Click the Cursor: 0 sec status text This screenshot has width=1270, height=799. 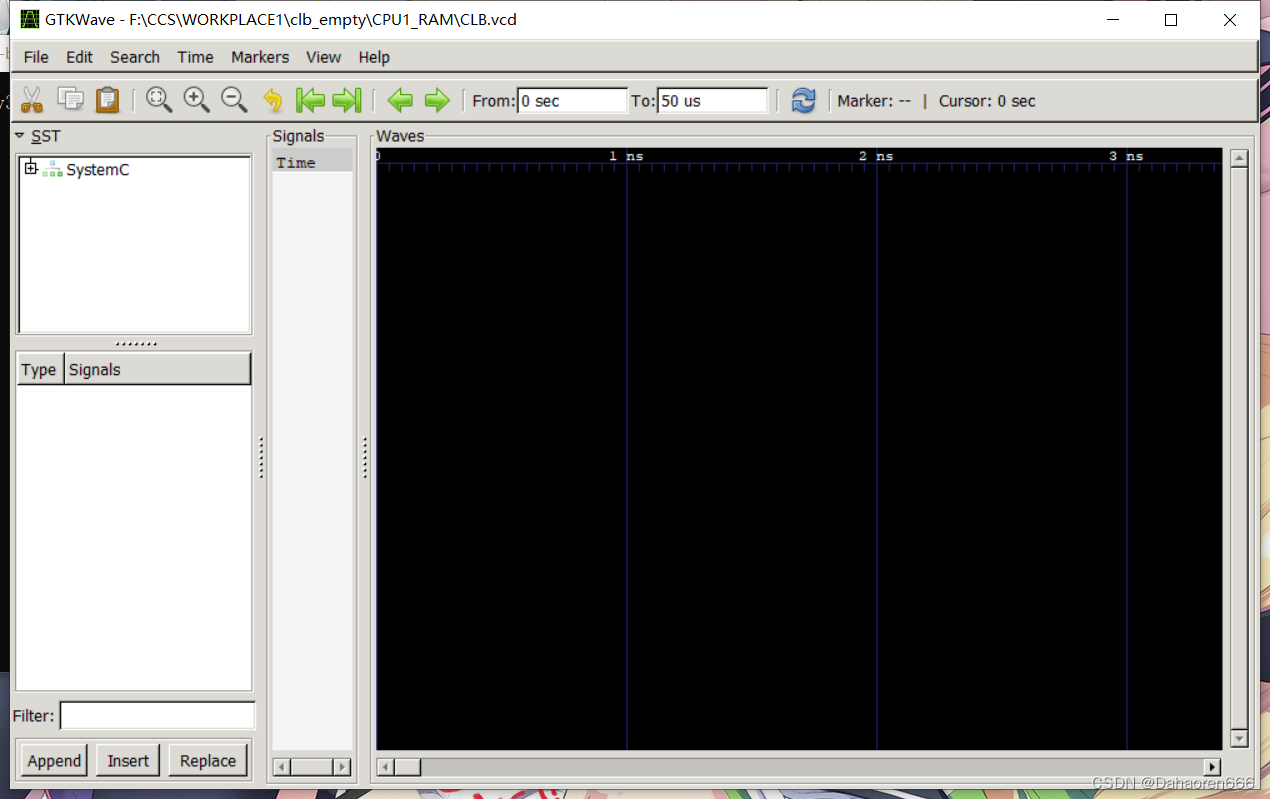click(987, 101)
